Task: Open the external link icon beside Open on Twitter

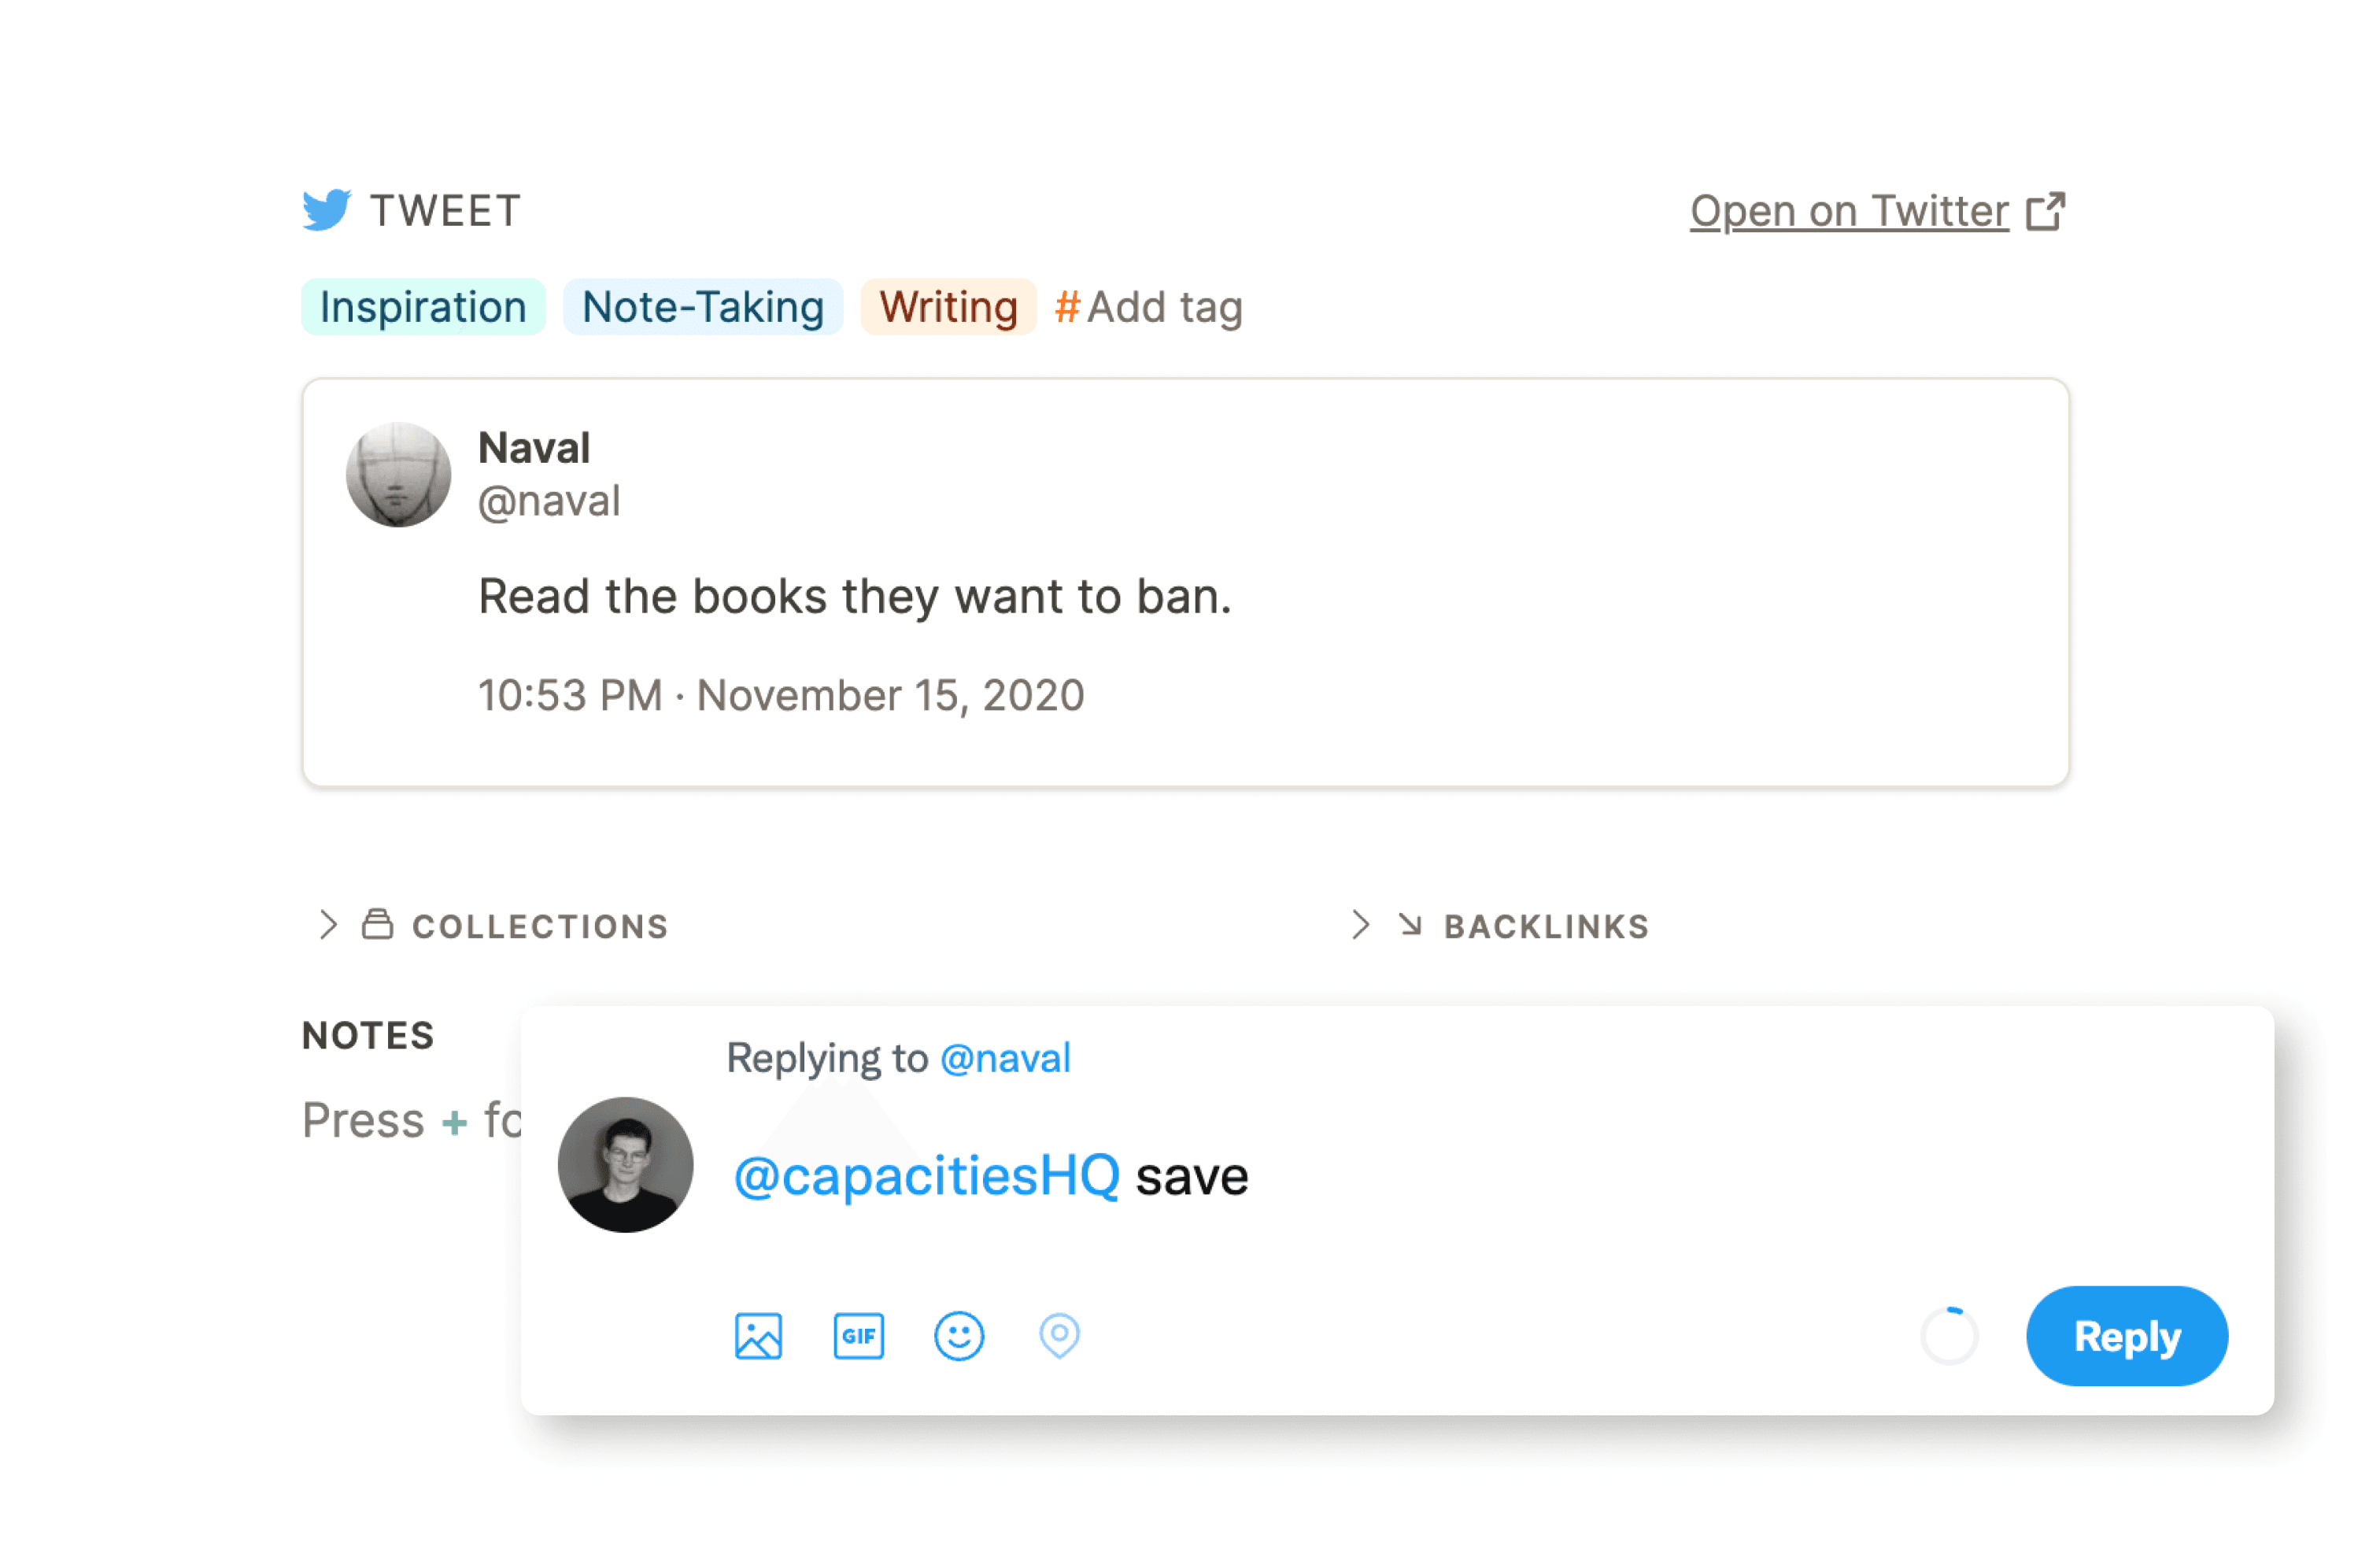Action: coord(2046,210)
